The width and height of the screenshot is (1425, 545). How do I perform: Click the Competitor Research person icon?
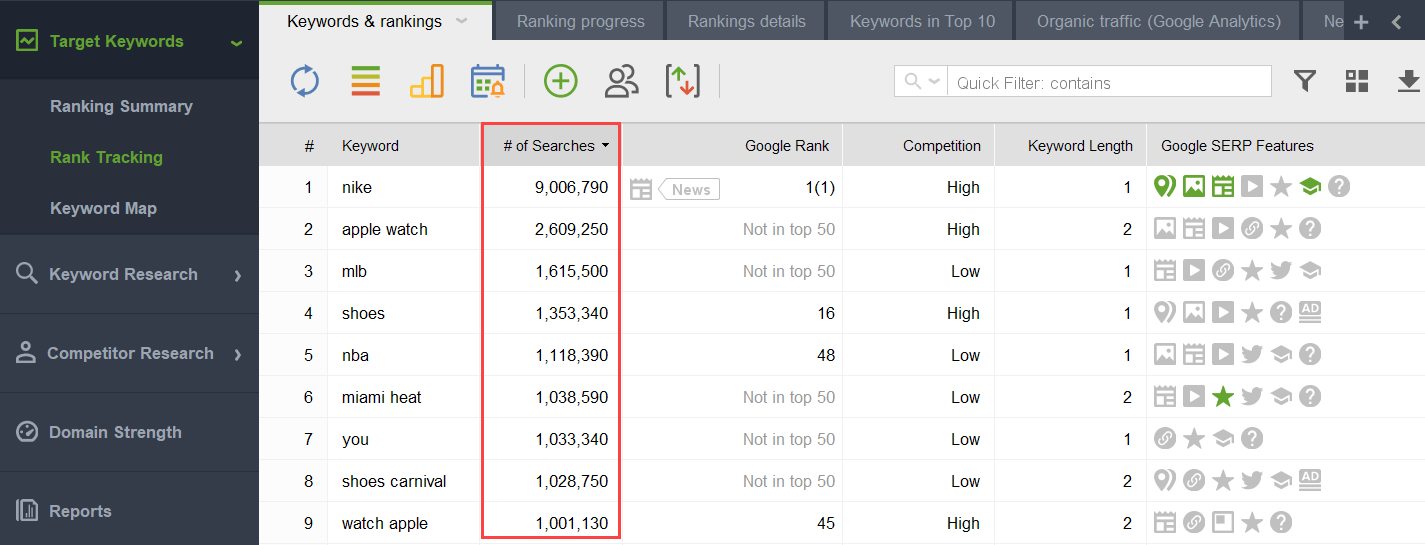(x=27, y=352)
